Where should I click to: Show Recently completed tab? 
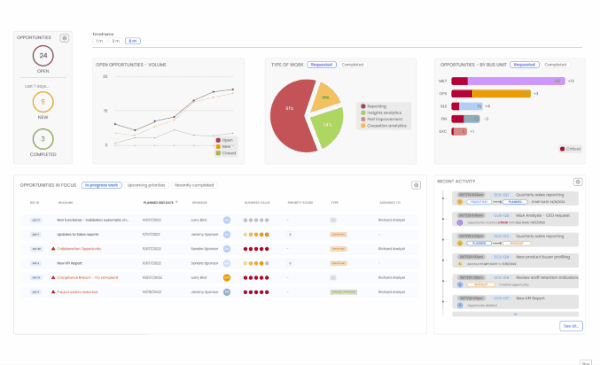[x=194, y=185]
